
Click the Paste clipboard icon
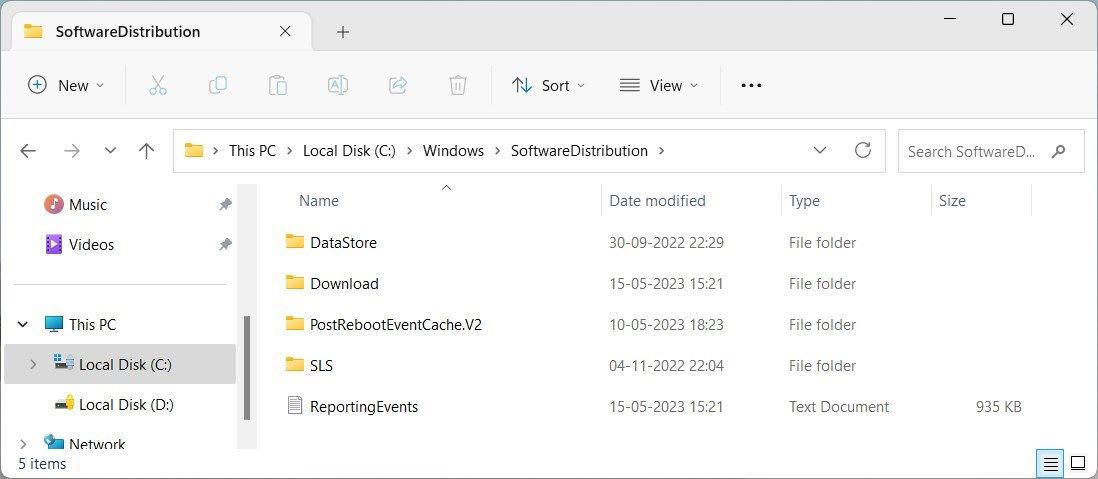(x=278, y=85)
